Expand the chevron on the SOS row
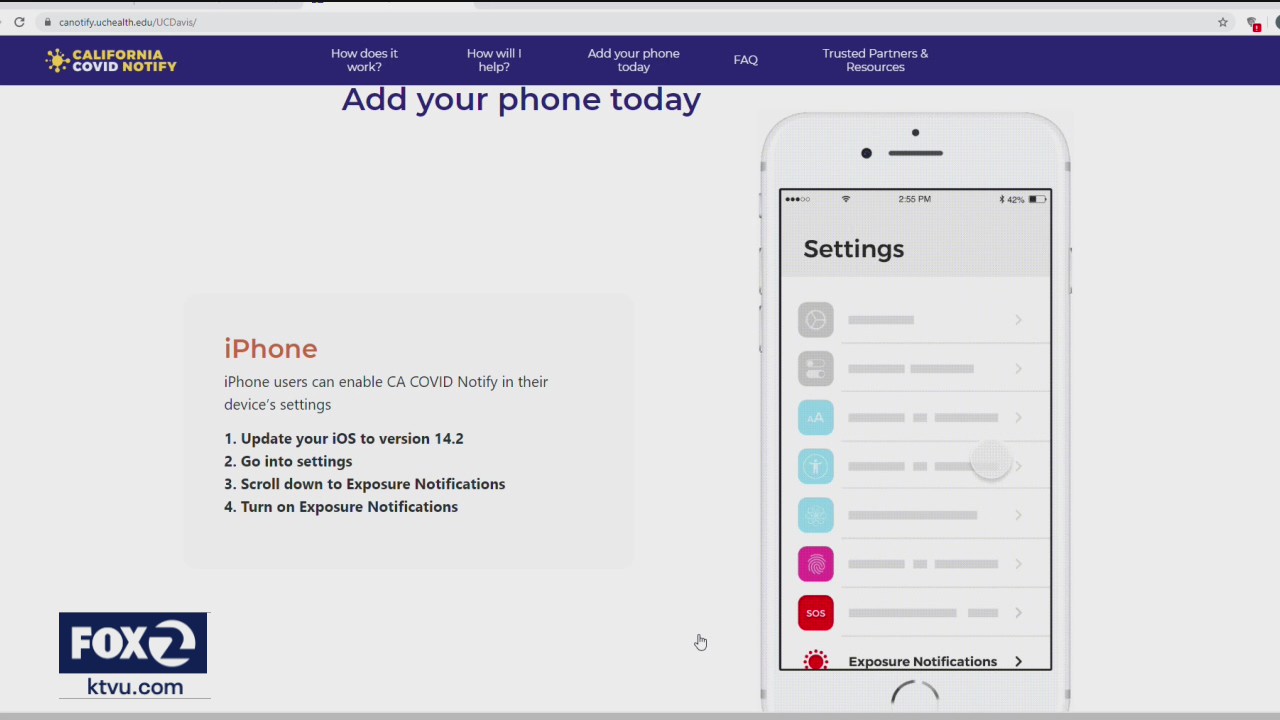 point(1018,613)
